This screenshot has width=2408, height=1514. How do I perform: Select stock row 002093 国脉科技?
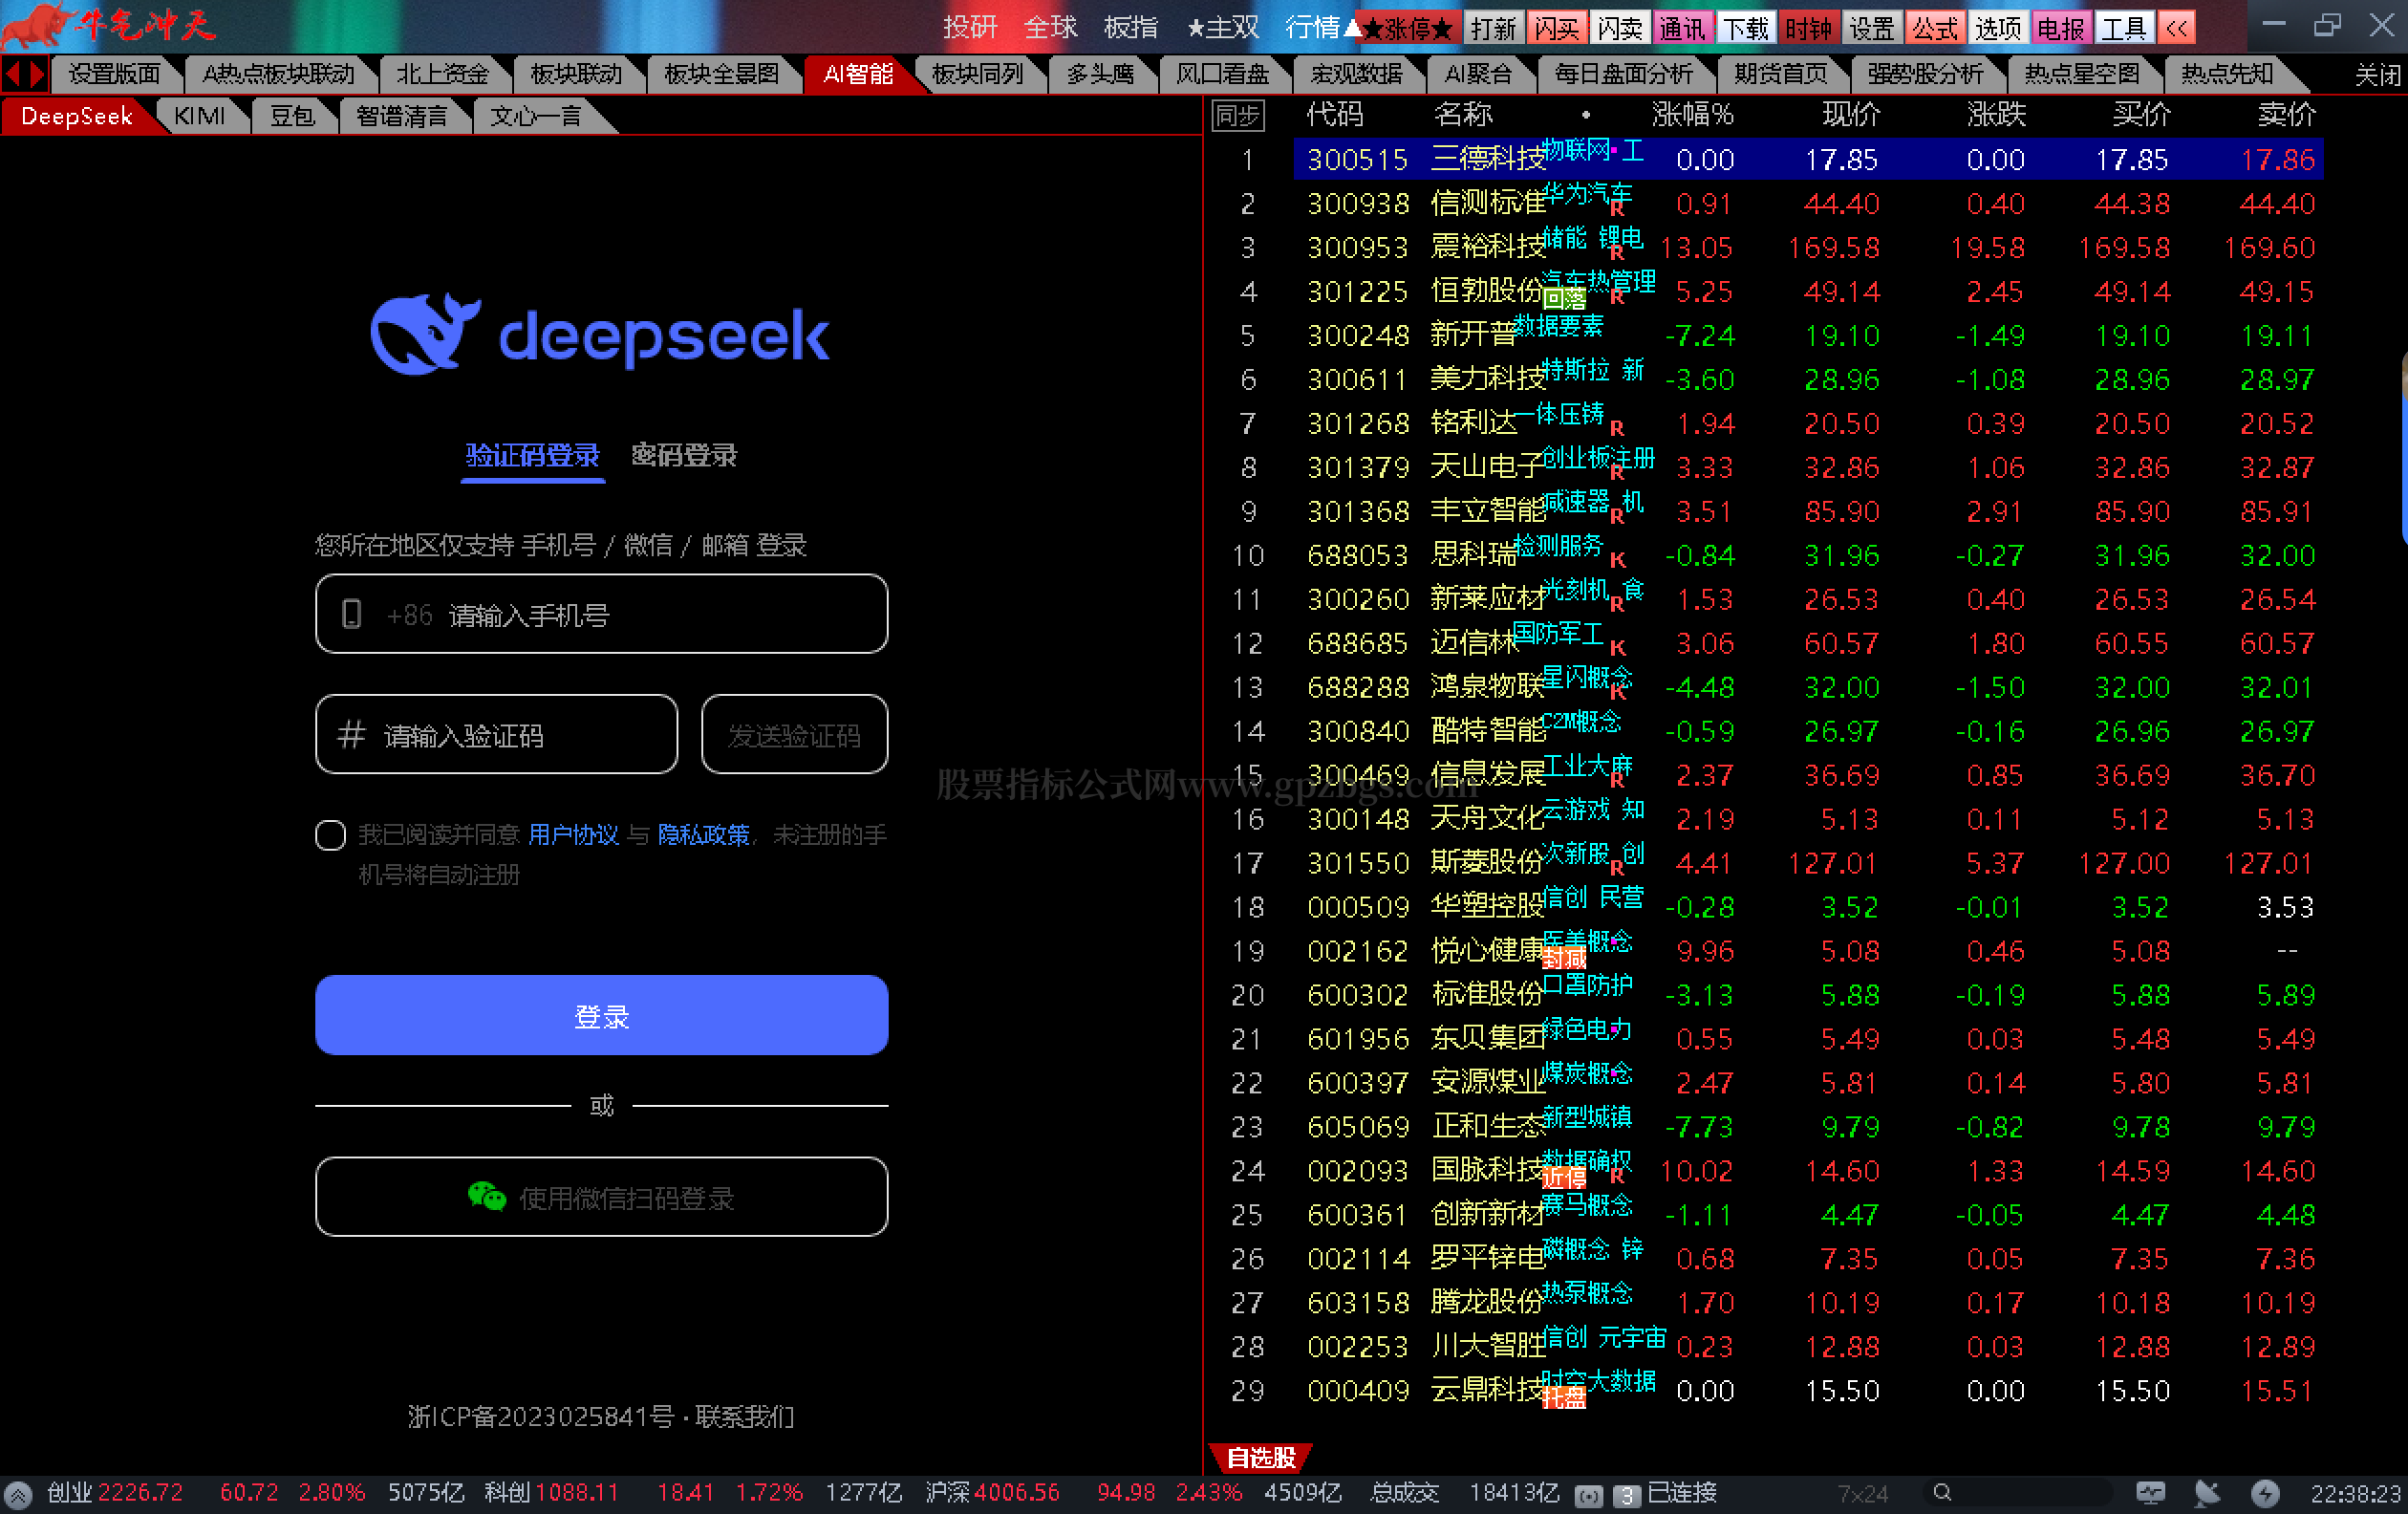coord(1765,1171)
